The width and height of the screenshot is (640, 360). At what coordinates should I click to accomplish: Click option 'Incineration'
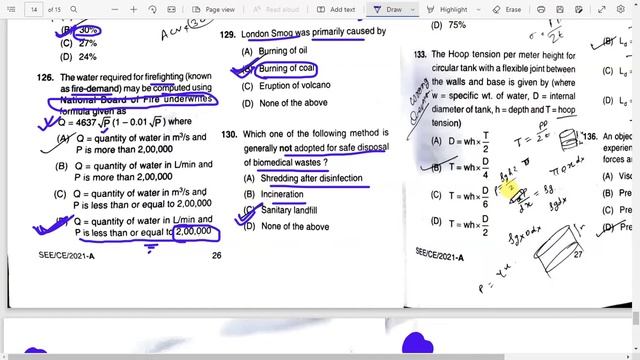282,194
